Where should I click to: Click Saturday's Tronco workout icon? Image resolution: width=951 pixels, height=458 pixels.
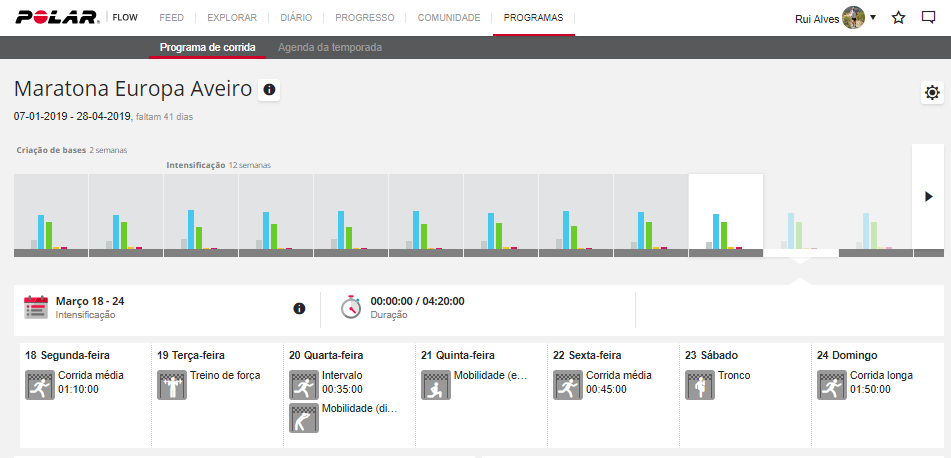(x=700, y=385)
